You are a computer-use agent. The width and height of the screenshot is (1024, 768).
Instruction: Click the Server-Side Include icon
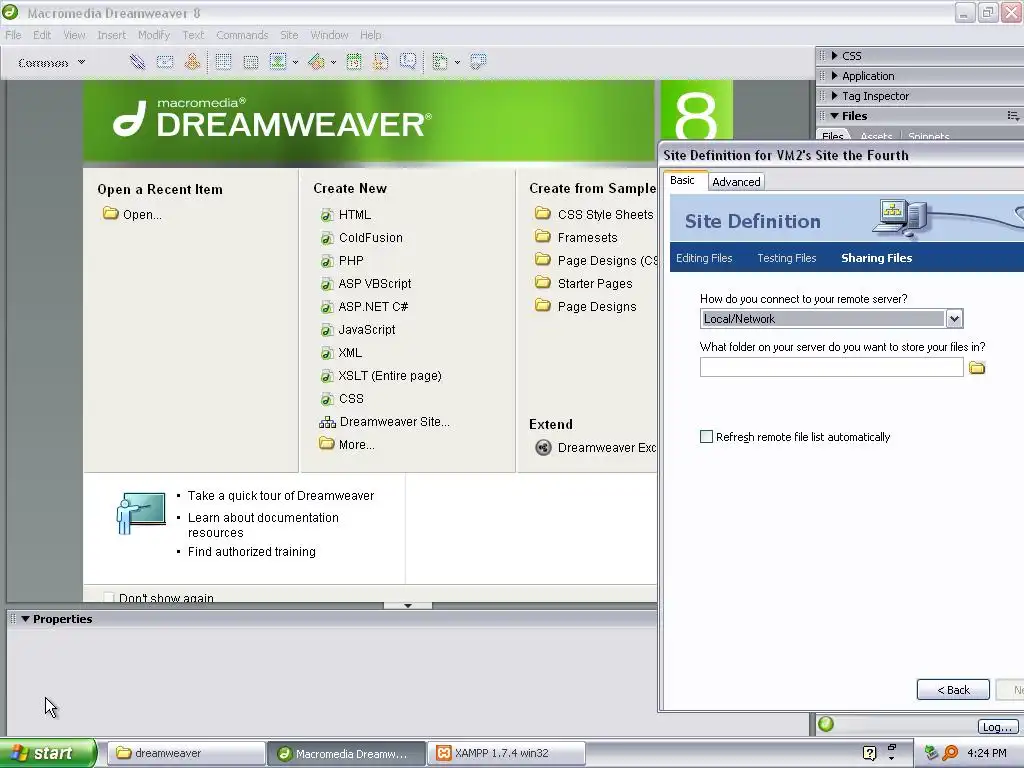click(381, 62)
